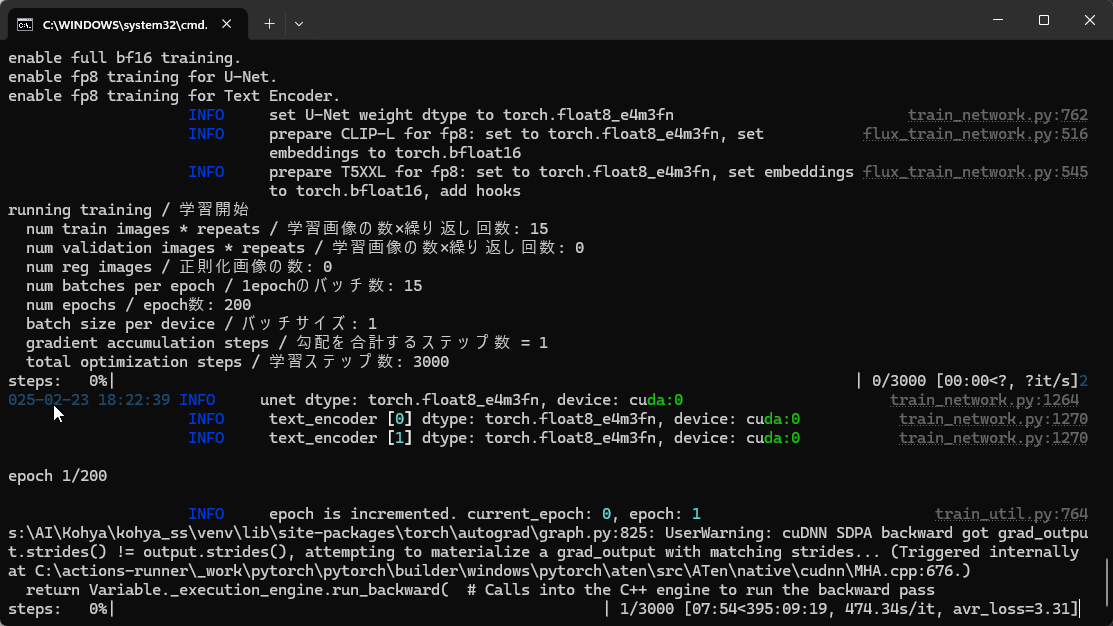Expand the new tab profile dropdown
1113x626 pixels.
(x=299, y=24)
